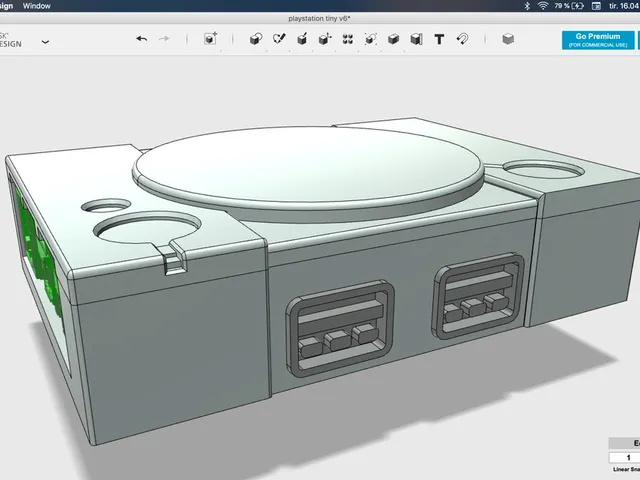The image size is (640, 480).
Task: Select the right controller port on model
Action: 478,295
